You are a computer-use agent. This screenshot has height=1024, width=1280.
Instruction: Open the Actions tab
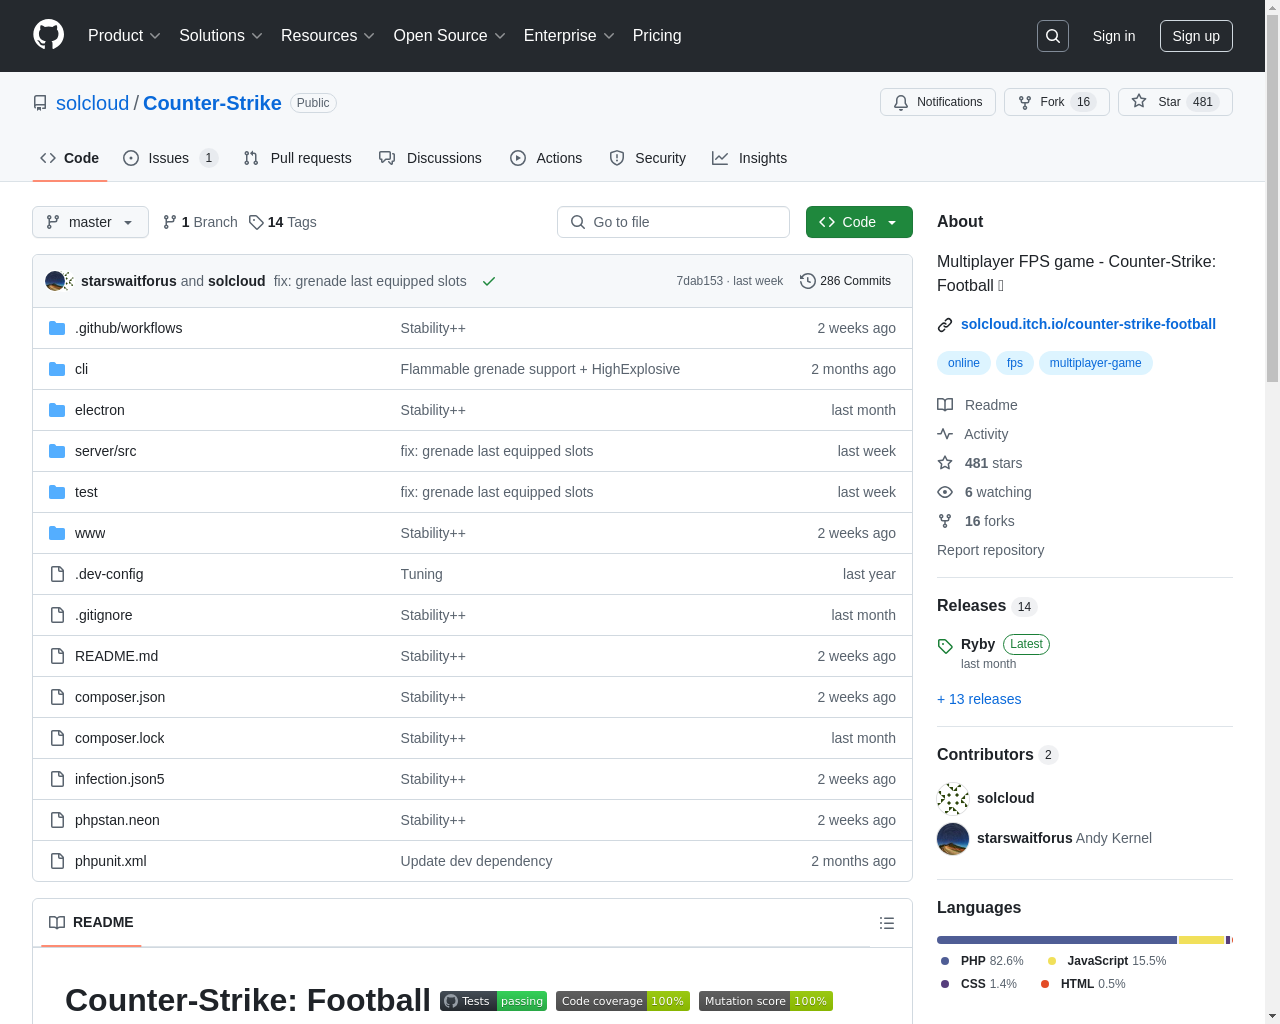pyautogui.click(x=546, y=158)
